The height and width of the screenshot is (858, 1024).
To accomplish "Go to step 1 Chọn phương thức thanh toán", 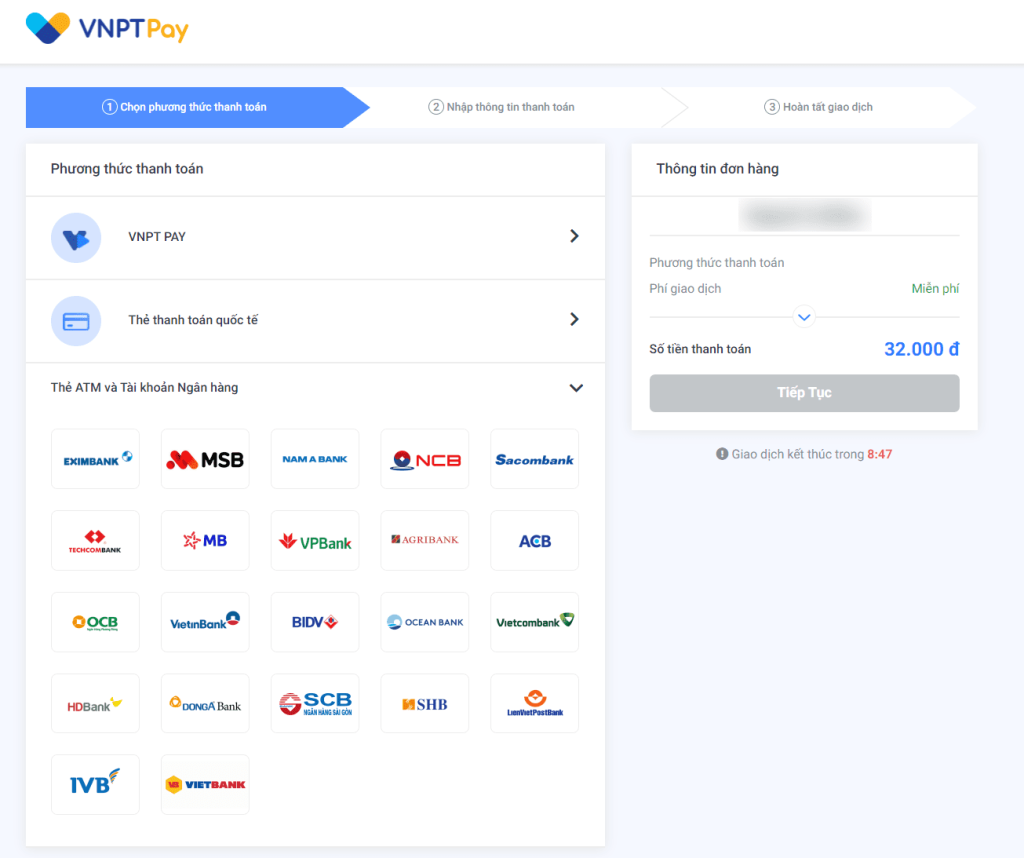I will (x=185, y=107).
